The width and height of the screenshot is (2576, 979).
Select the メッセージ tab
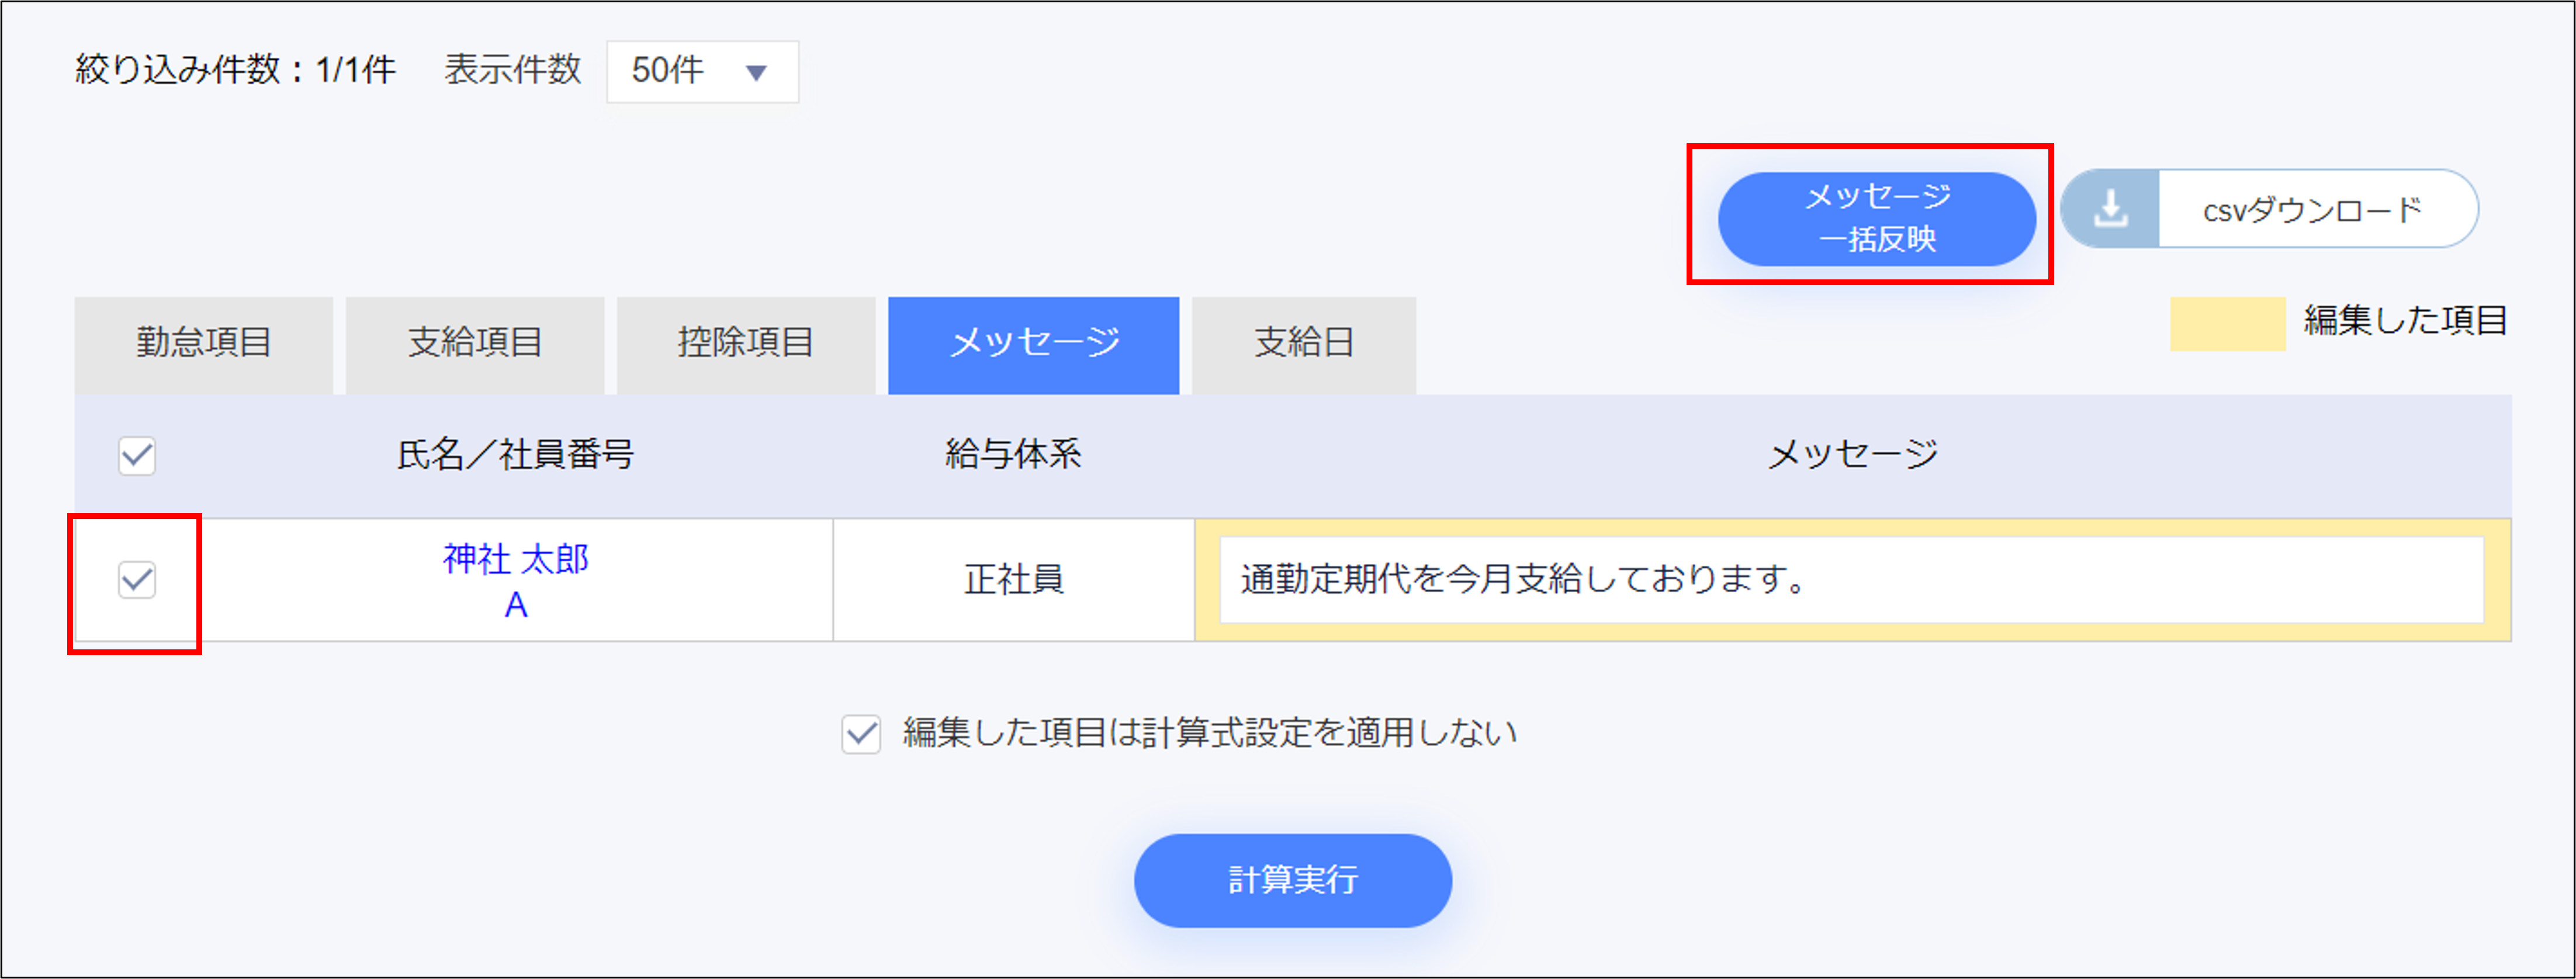tap(1034, 344)
